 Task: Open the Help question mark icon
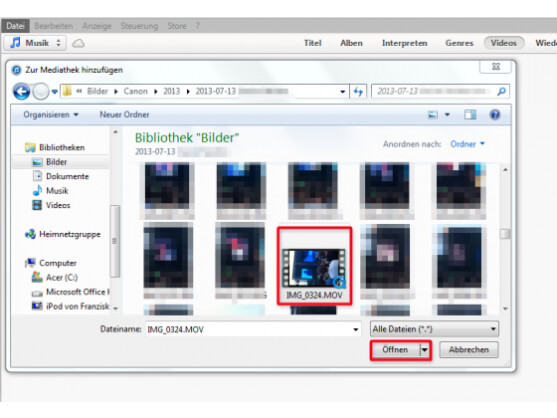tap(495, 115)
